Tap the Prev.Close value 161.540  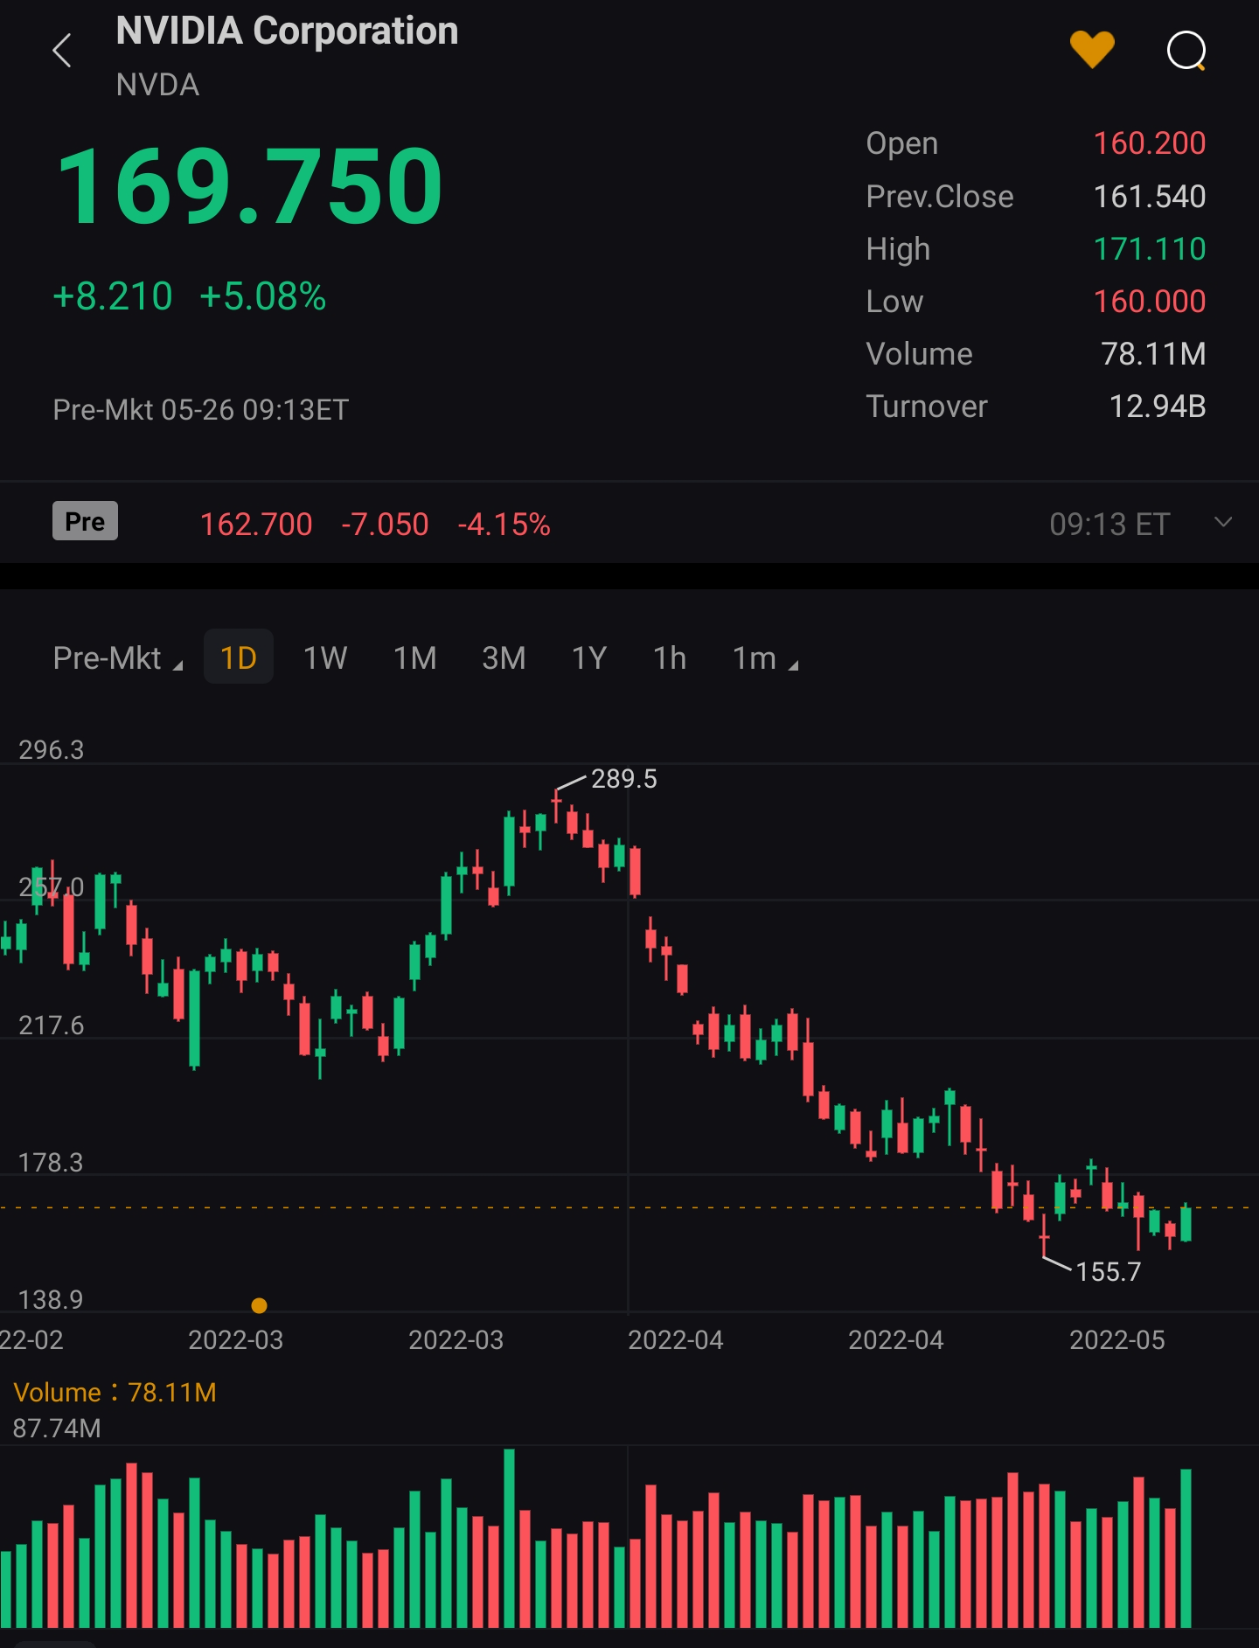click(x=1150, y=196)
